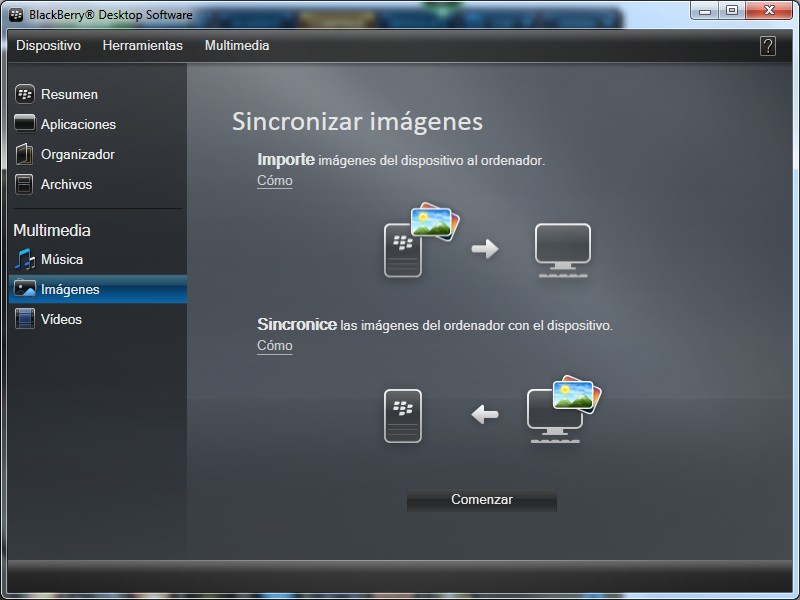Click the Cómo link under Sincronice

(274, 345)
